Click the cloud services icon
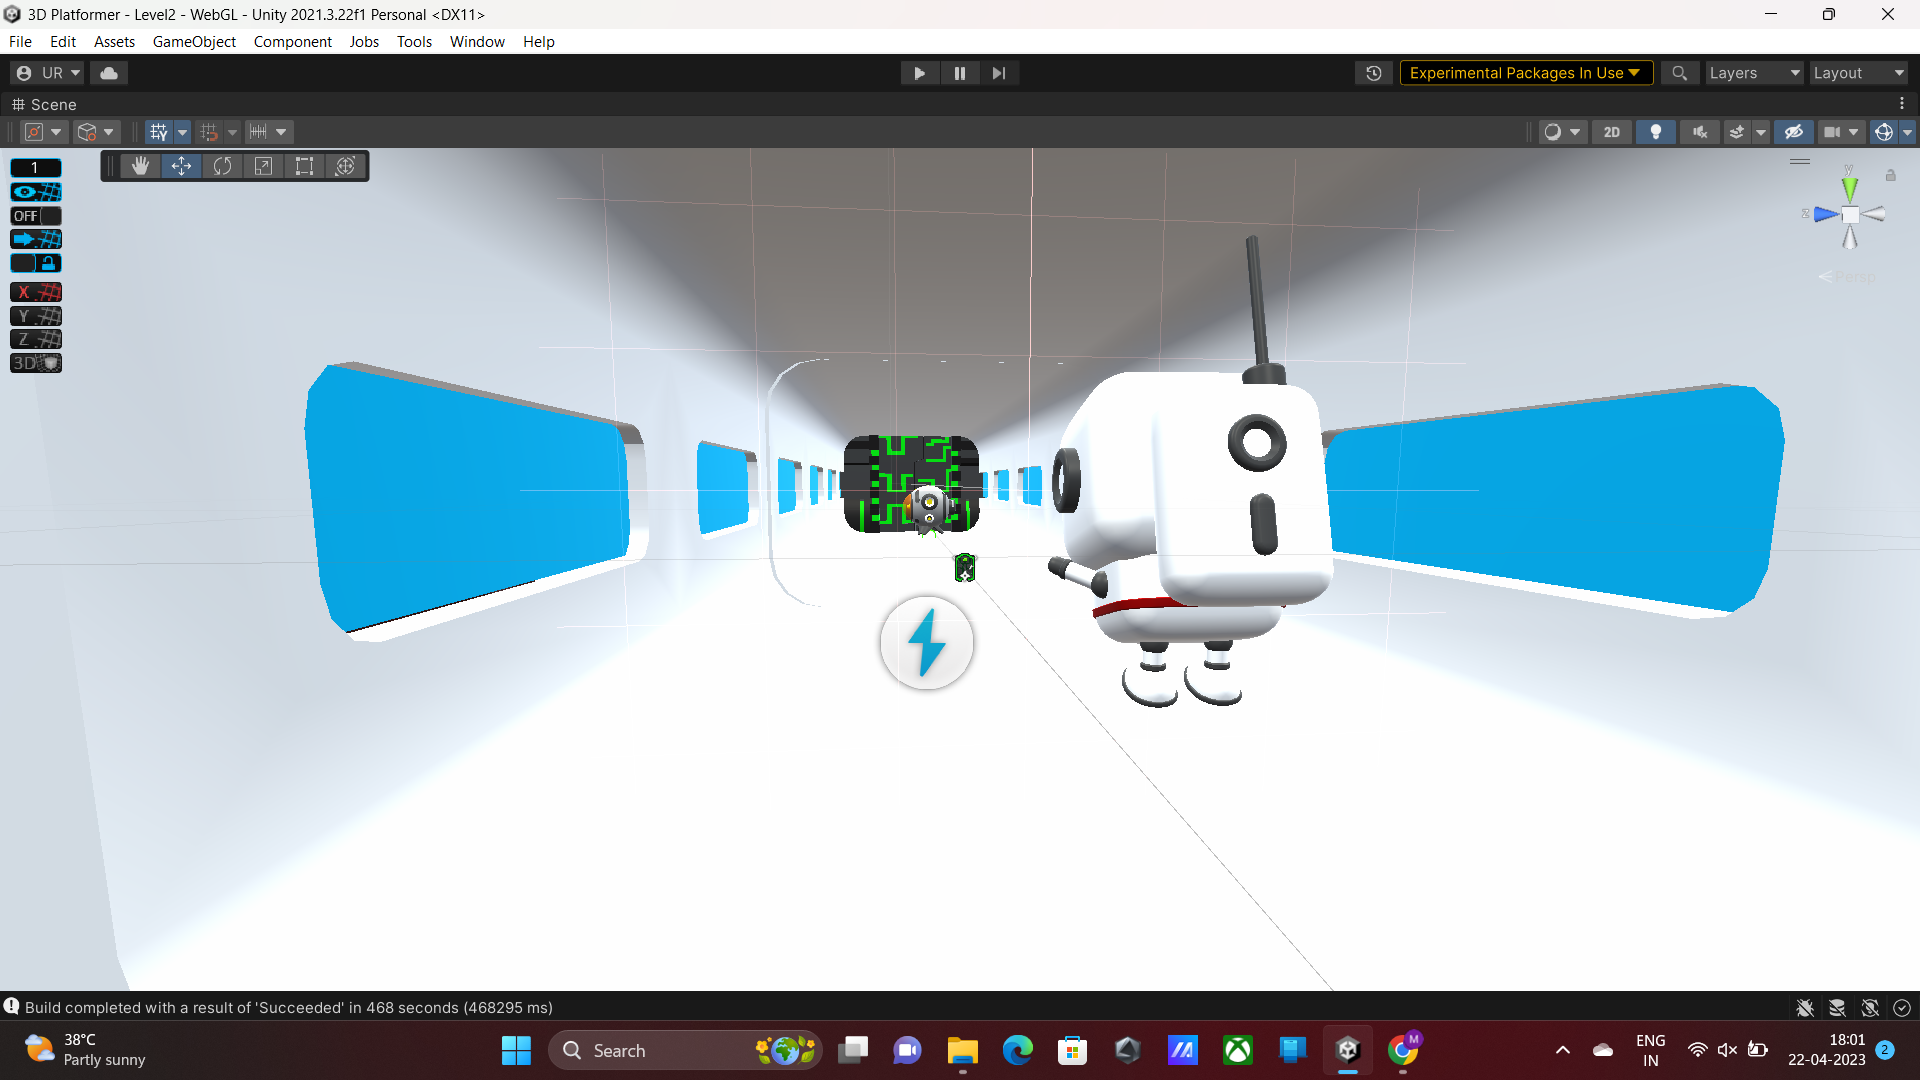The height and width of the screenshot is (1080, 1920). click(x=109, y=73)
